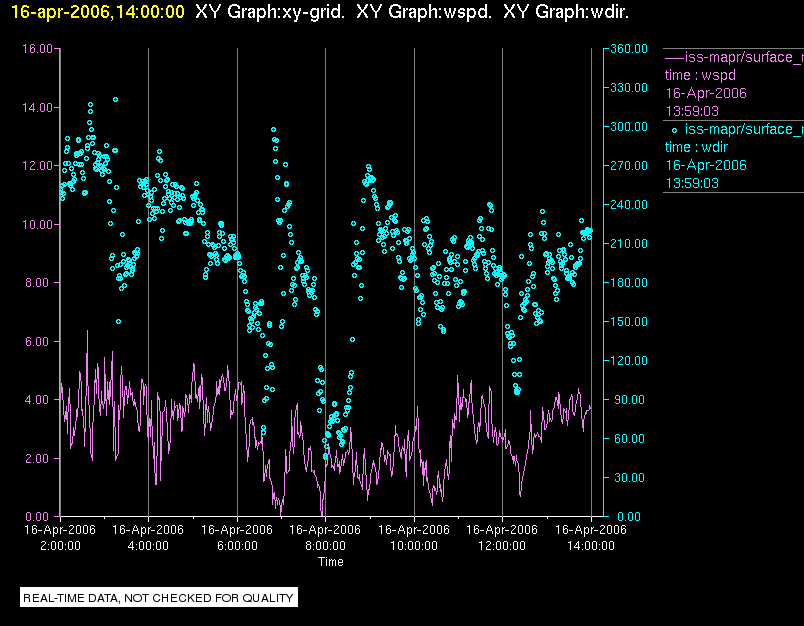Click the 13:59:03 time under wdir legend
804x626 pixels.
692,184
